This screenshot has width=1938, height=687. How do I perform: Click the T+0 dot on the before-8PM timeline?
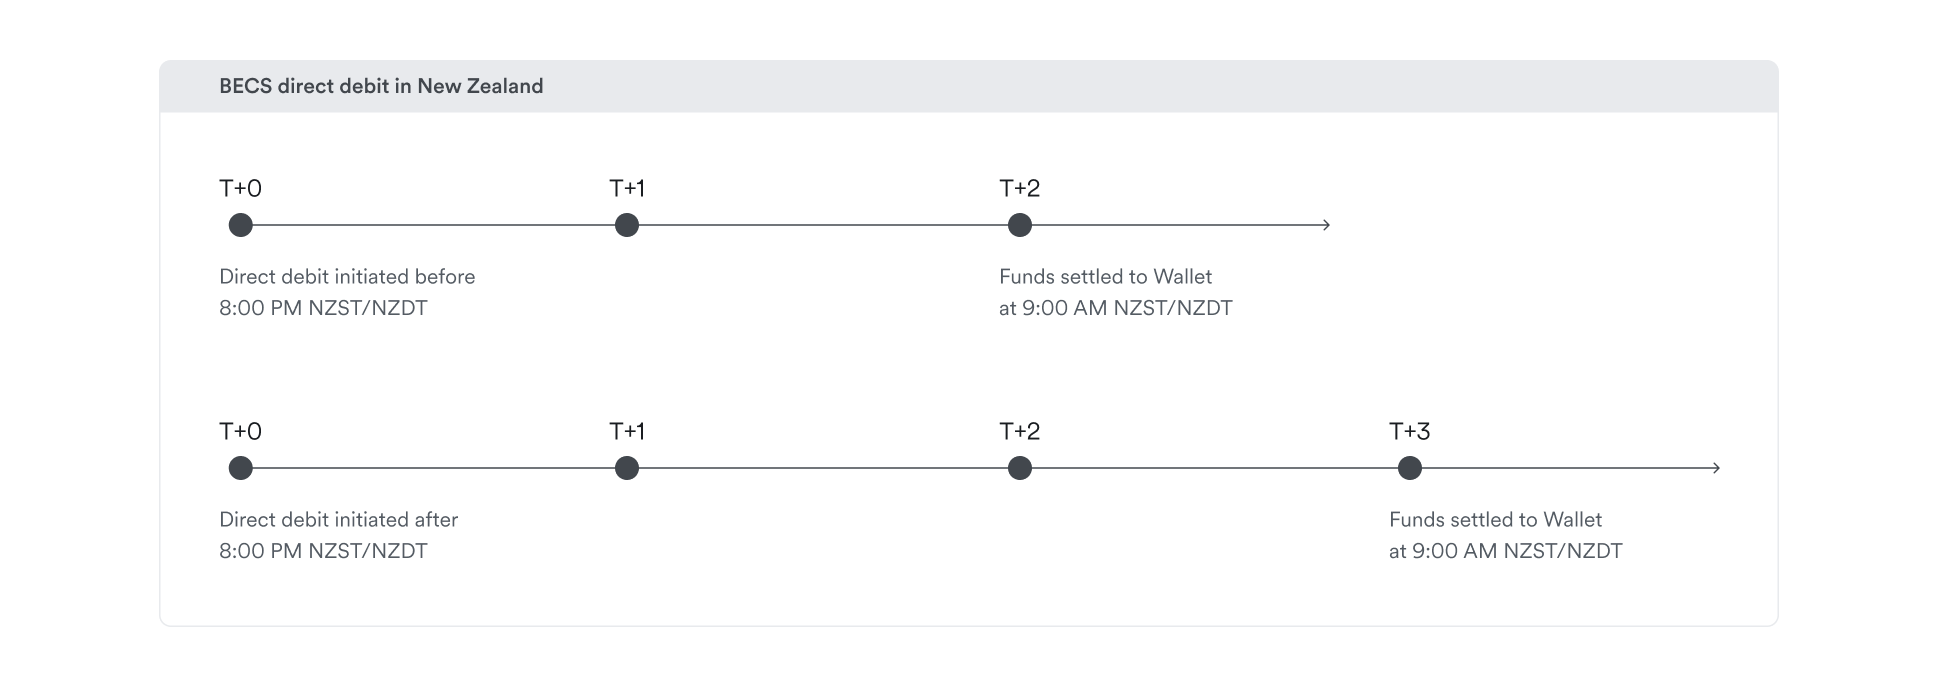point(240,225)
